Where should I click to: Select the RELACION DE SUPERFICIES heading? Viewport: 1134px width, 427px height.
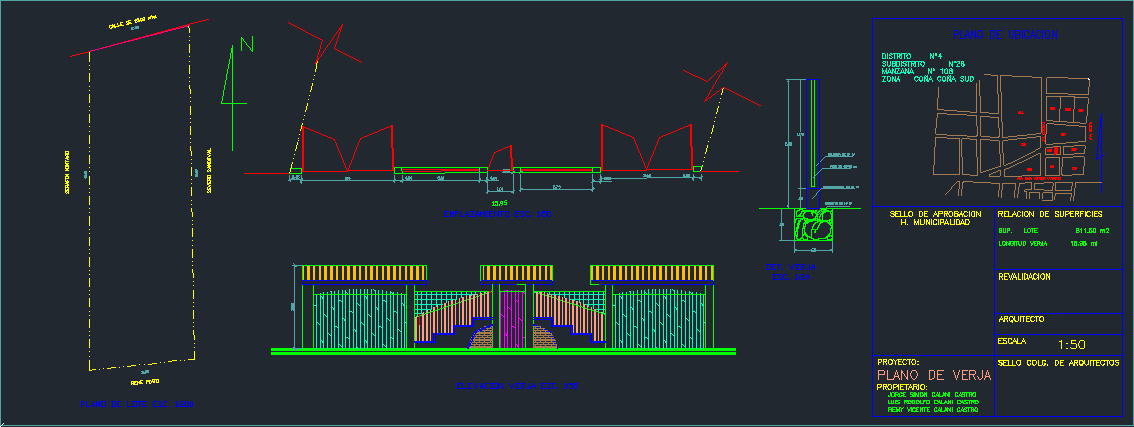1050,215
